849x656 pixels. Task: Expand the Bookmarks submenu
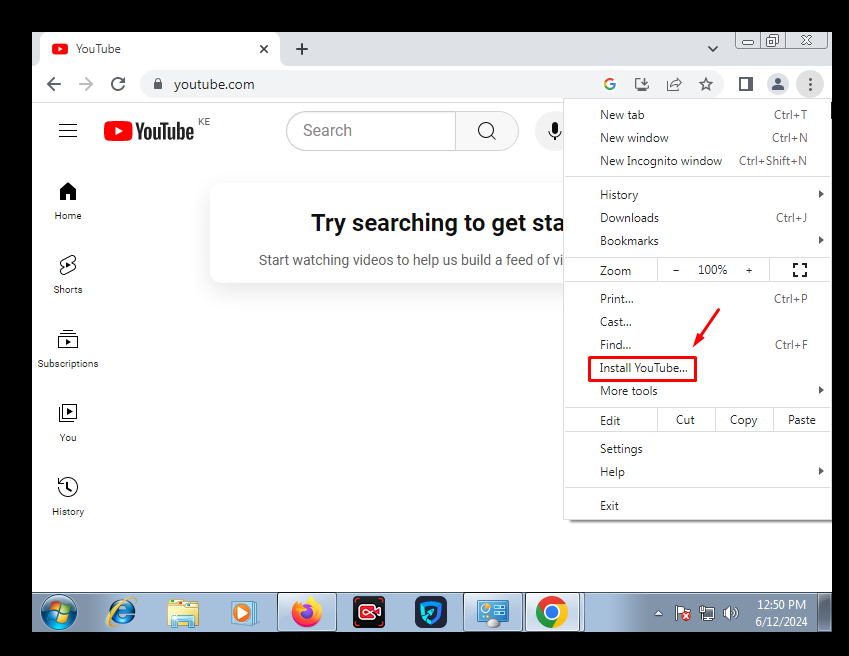[697, 241]
